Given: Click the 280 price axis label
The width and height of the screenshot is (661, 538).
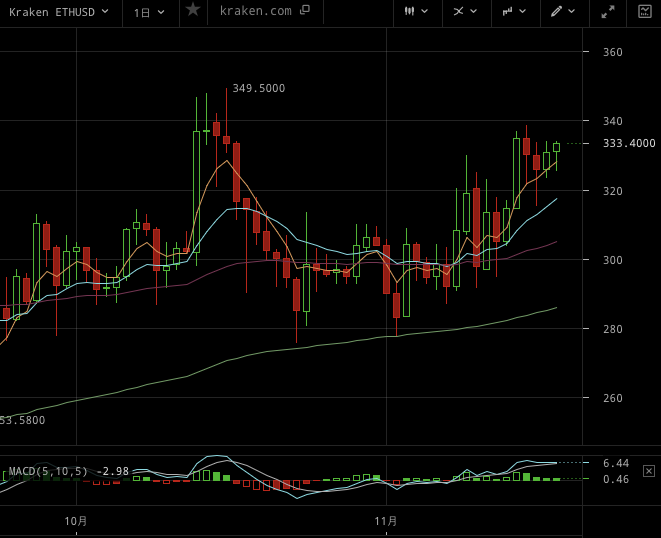Looking at the screenshot, I should pos(613,329).
